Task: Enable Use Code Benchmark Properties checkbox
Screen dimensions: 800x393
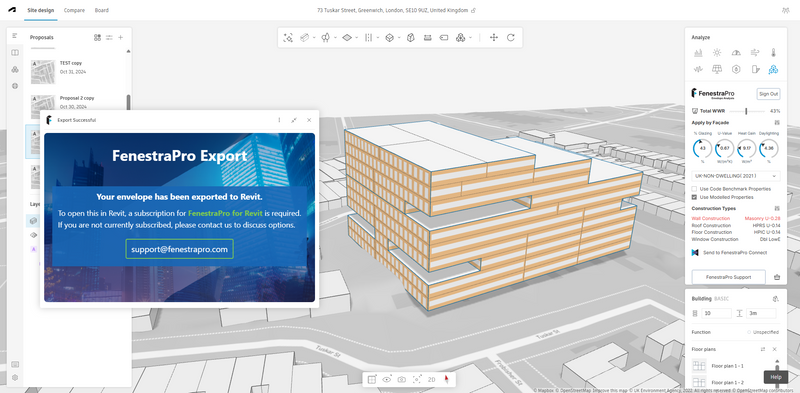Action: point(694,189)
